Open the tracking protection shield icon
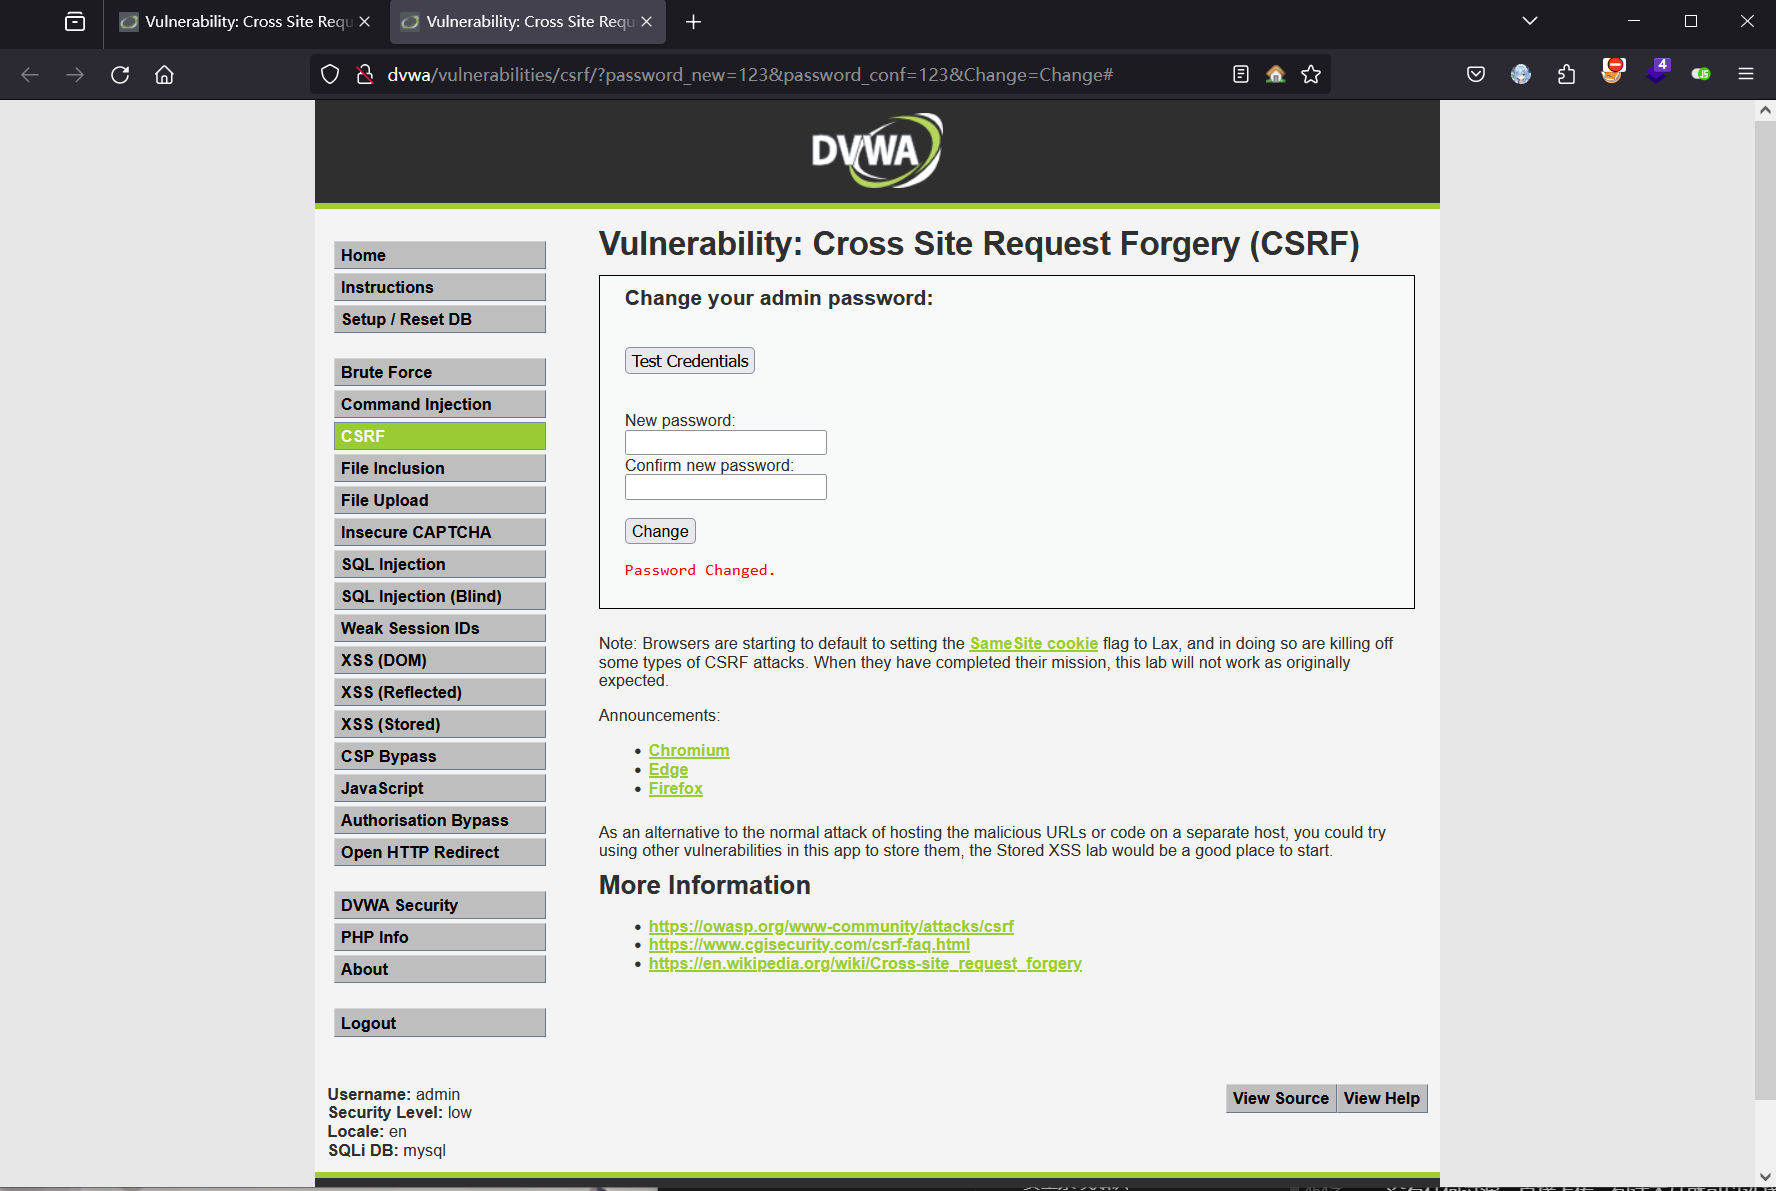Viewport: 1776px width, 1191px height. [x=330, y=74]
